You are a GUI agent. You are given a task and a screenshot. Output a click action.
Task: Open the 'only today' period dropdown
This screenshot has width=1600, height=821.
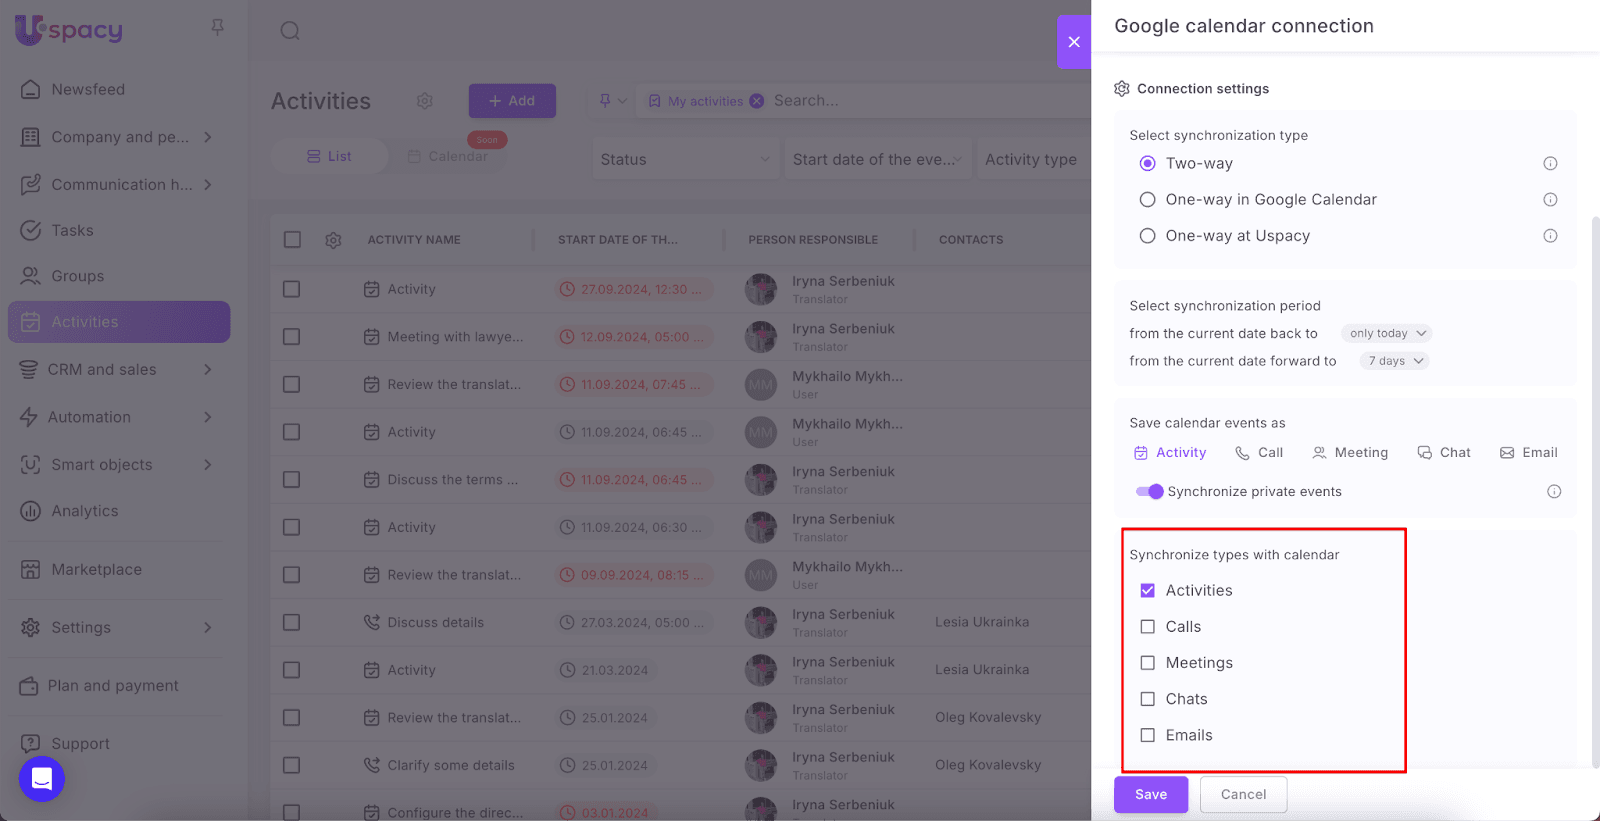point(1387,333)
